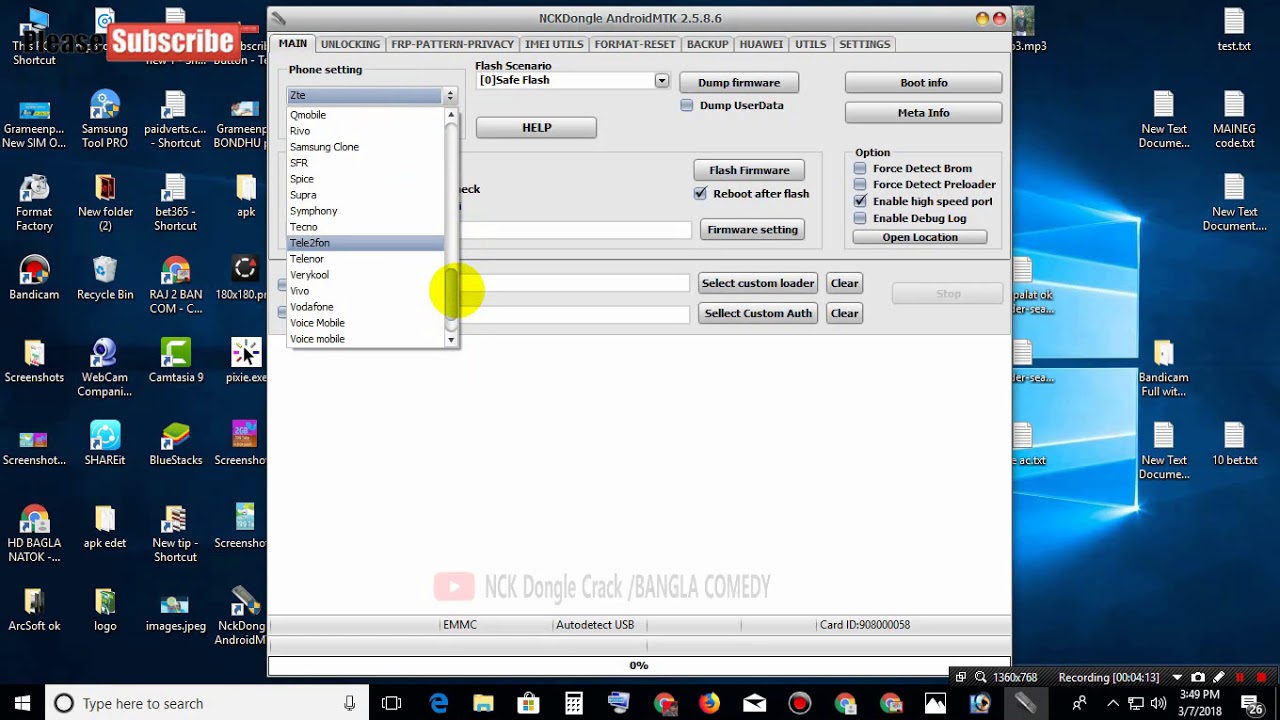Click Meta Info button
Image resolution: width=1280 pixels, height=720 pixels.
pyautogui.click(x=923, y=113)
